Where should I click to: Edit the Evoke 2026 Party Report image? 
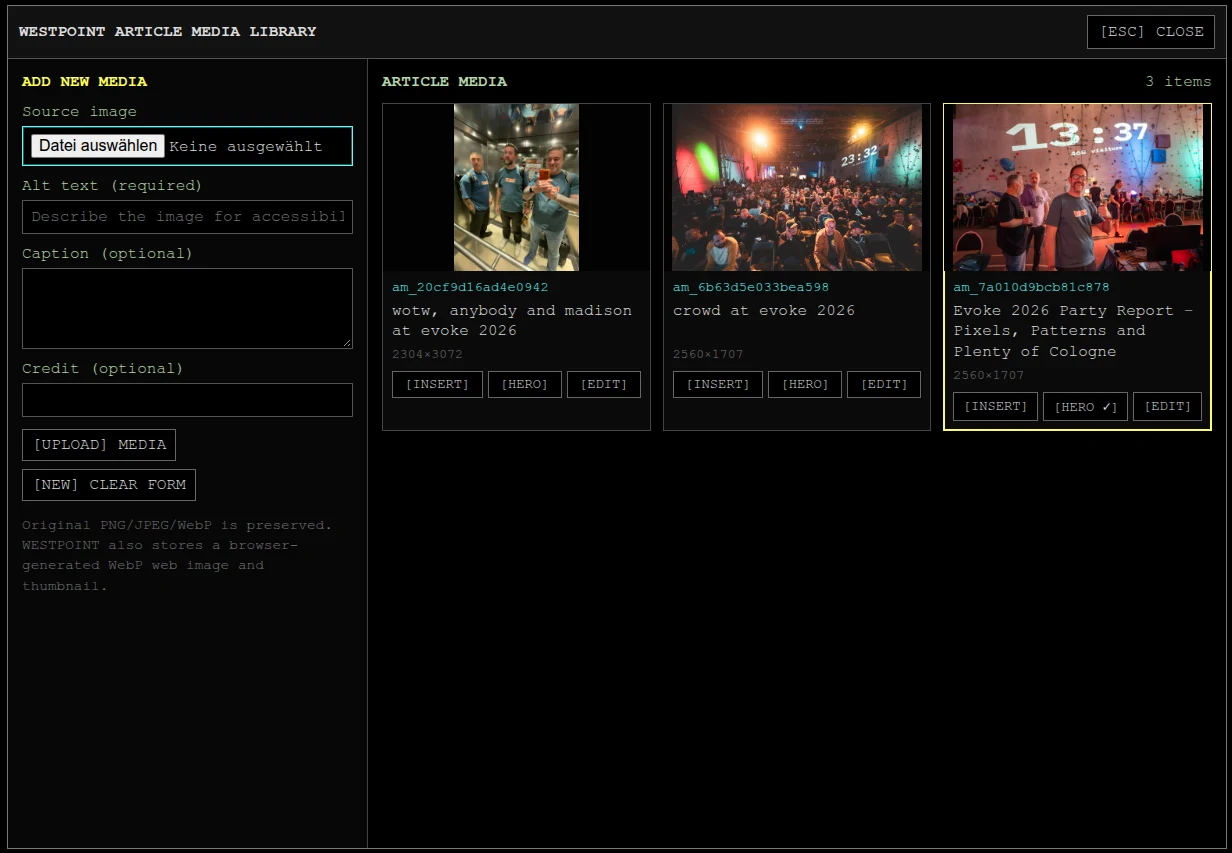pos(1168,407)
